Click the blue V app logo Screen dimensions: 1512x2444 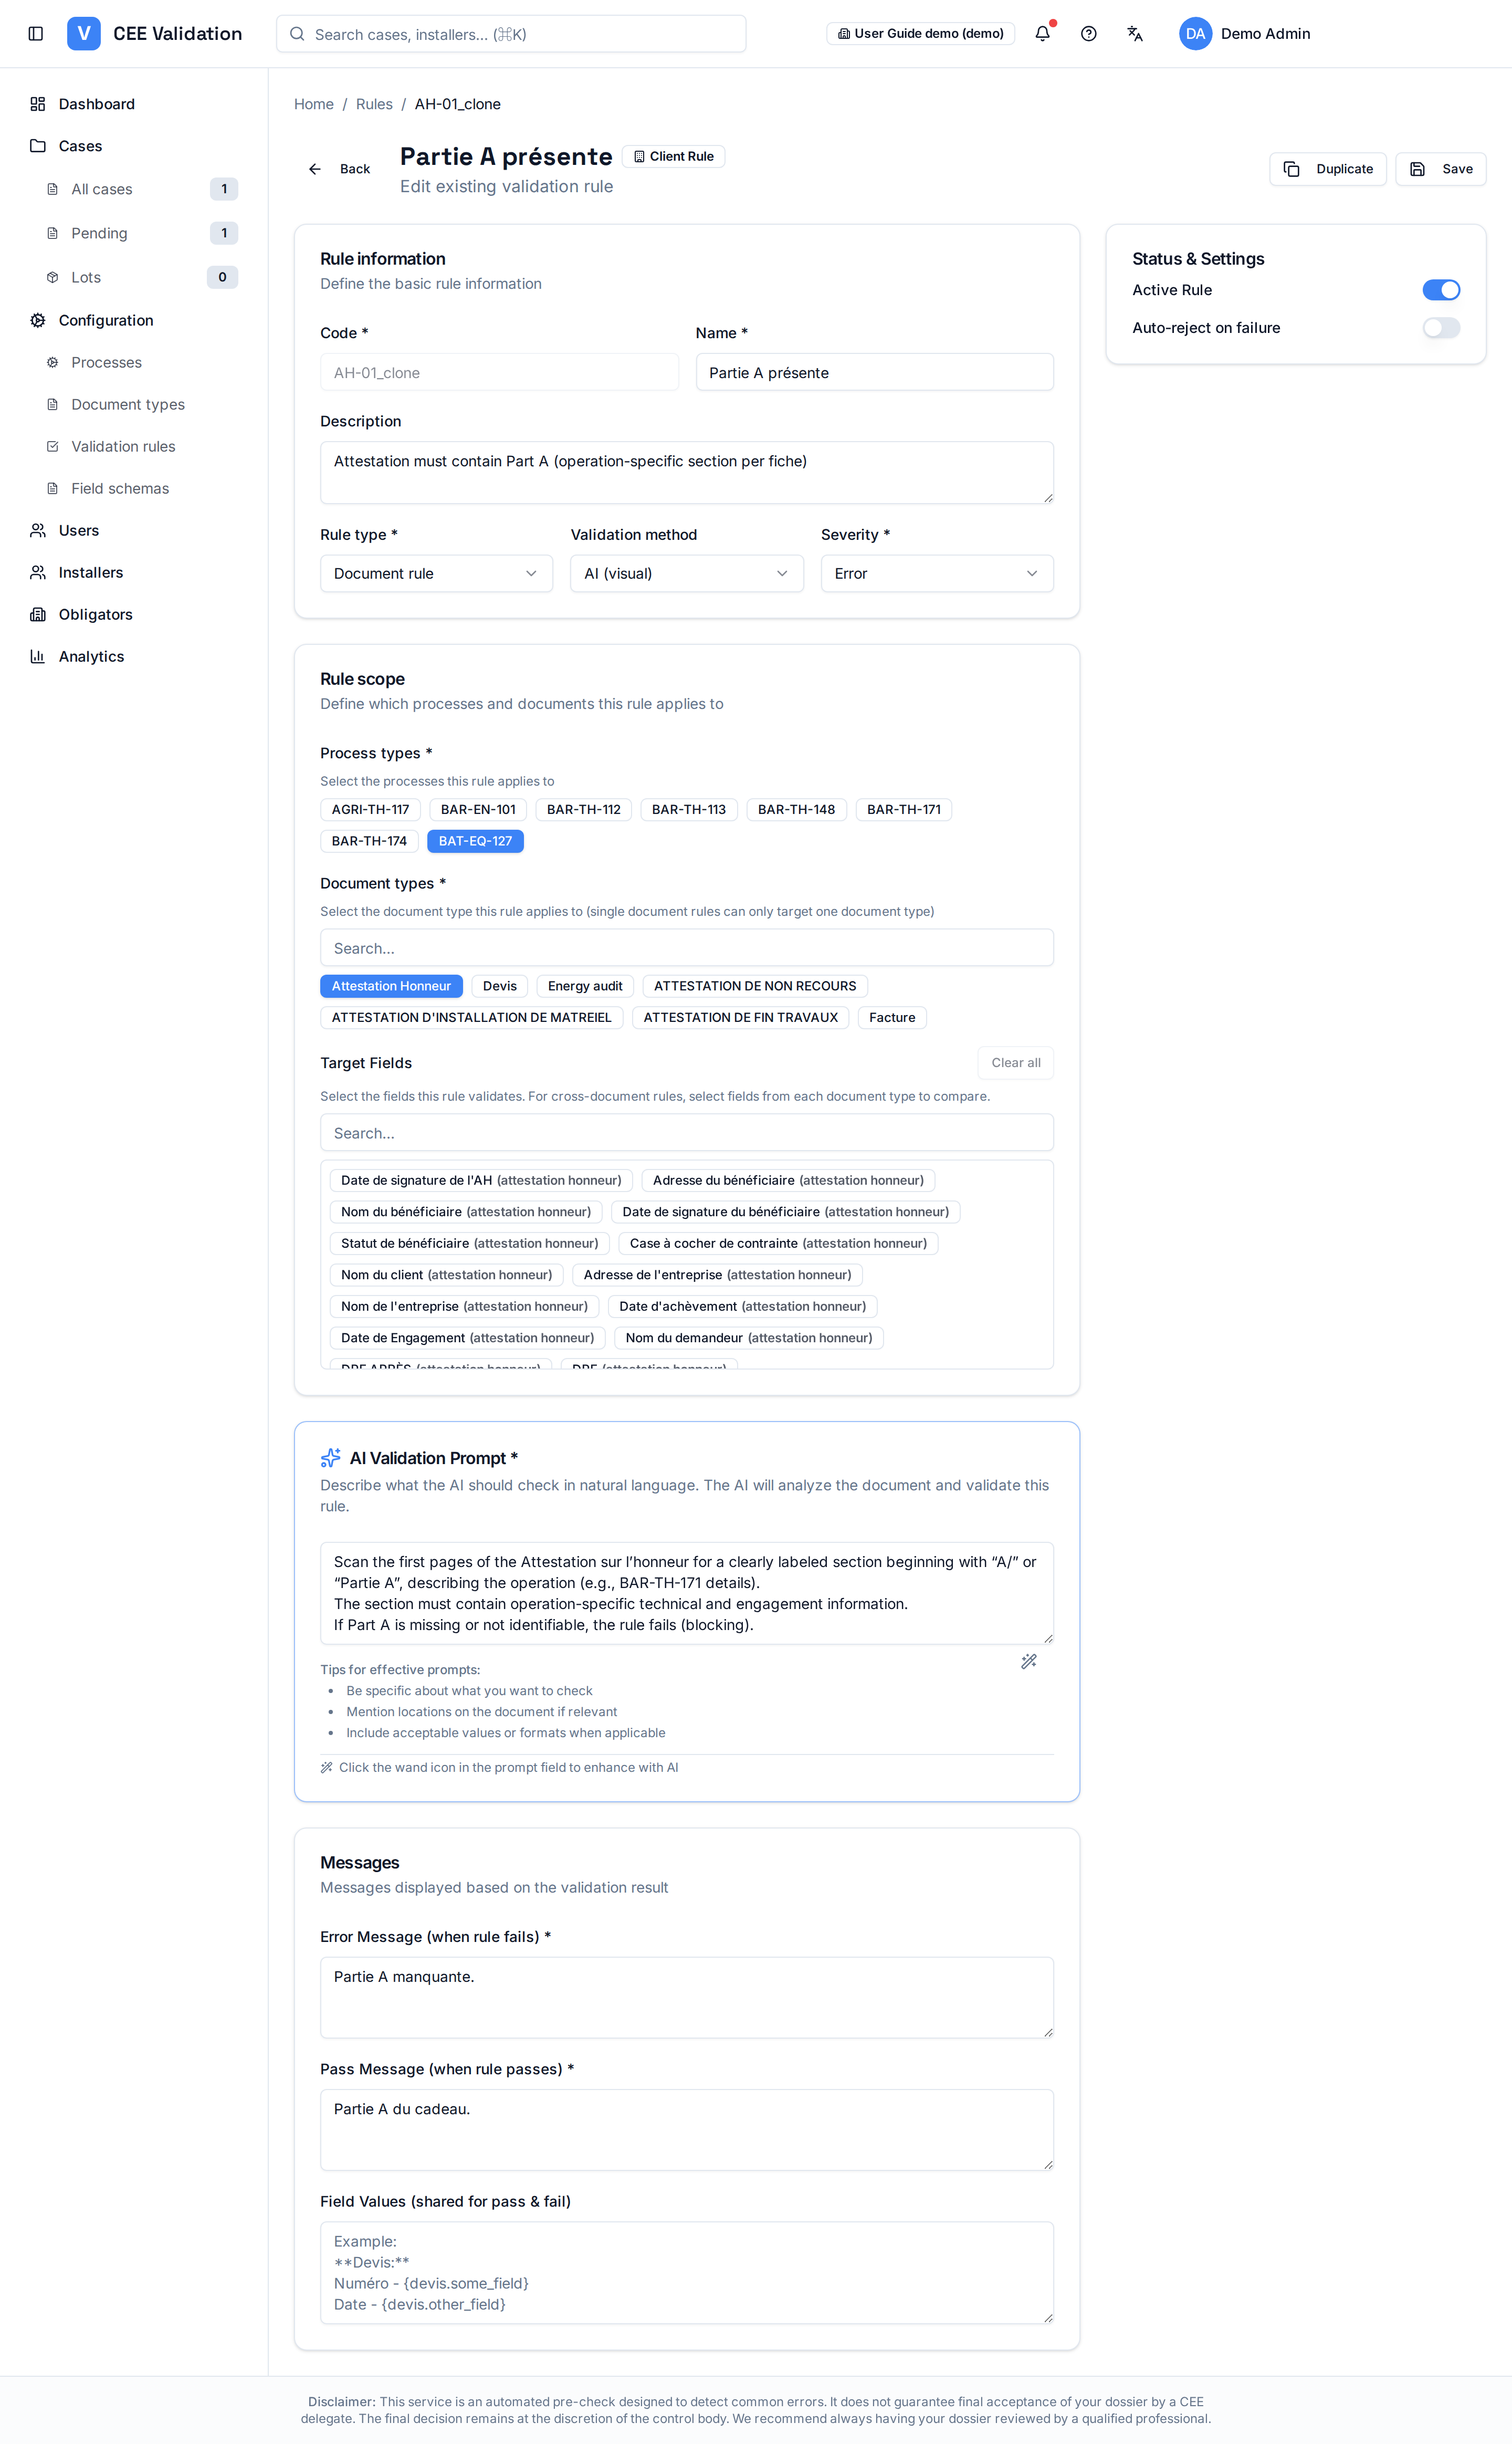pyautogui.click(x=84, y=34)
